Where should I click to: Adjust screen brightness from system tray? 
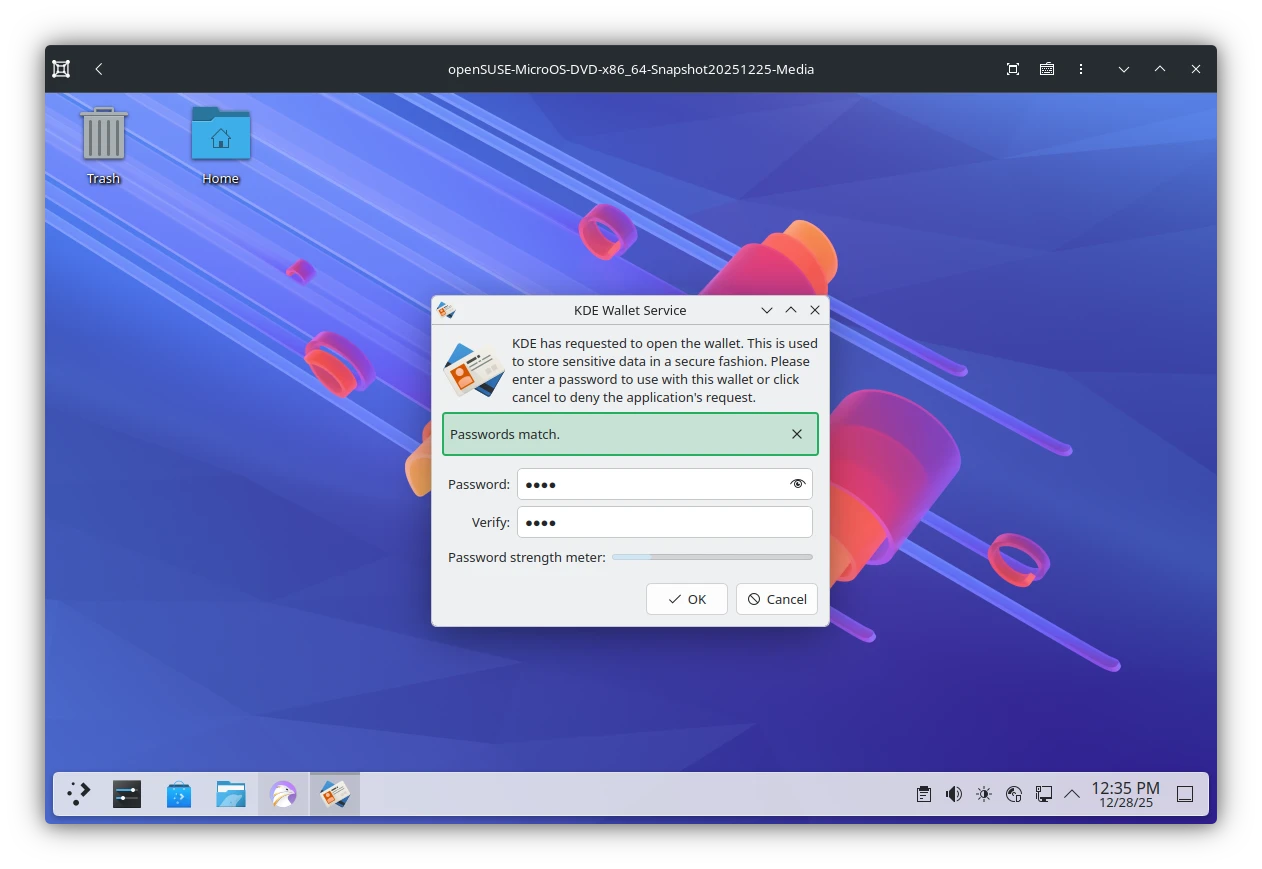(983, 793)
